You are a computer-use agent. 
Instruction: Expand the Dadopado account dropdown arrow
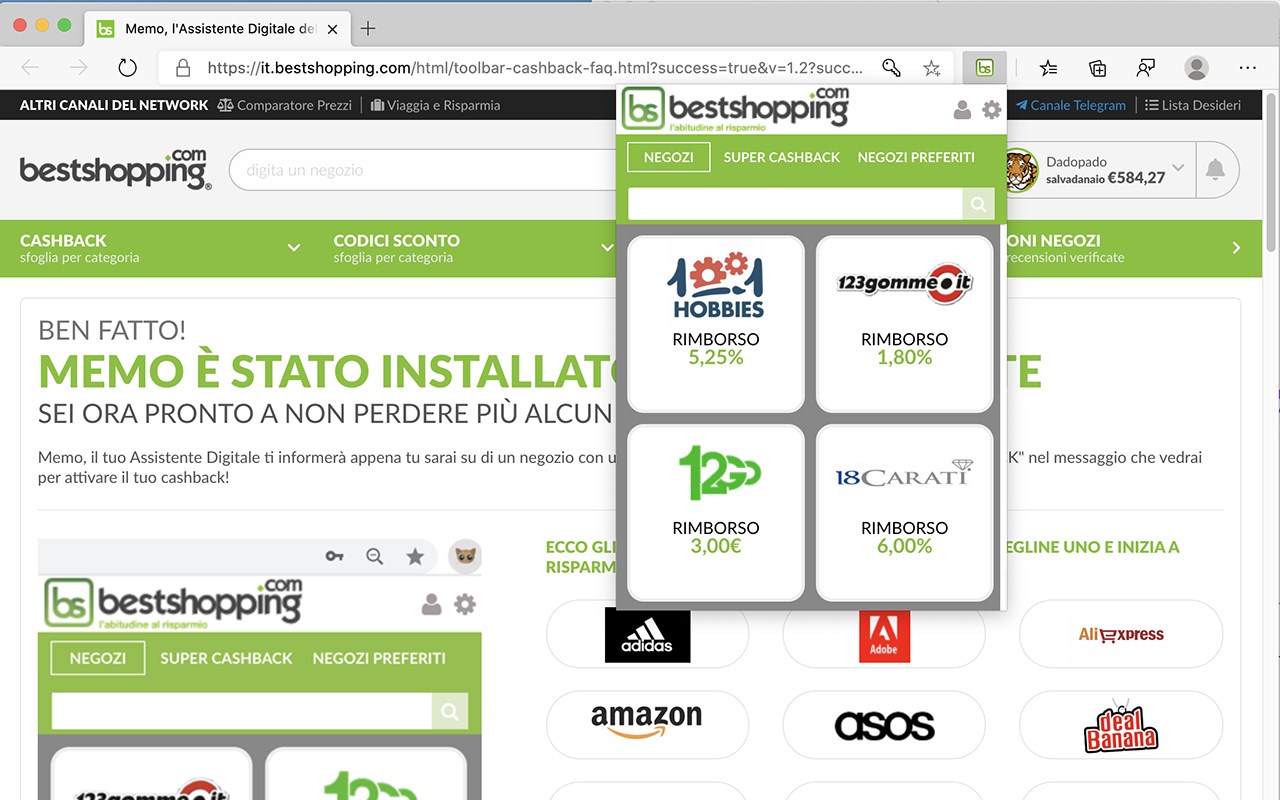(1178, 168)
